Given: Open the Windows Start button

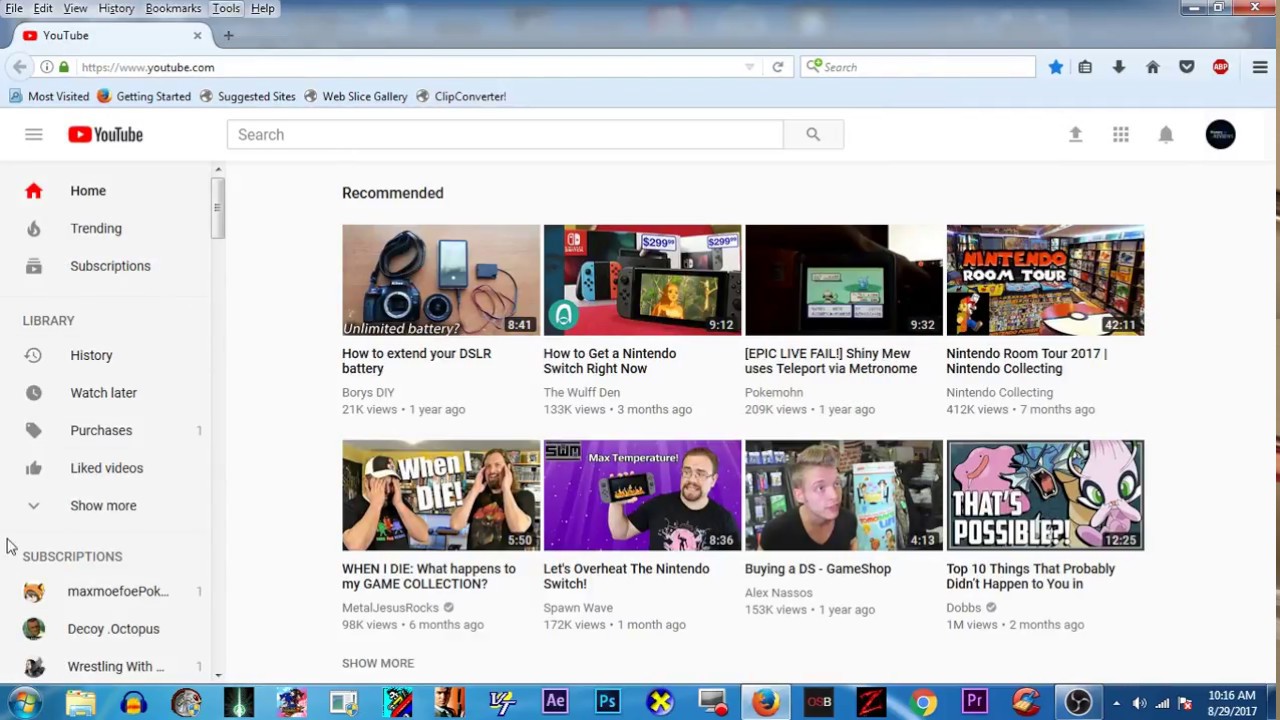Looking at the screenshot, I should [x=24, y=702].
